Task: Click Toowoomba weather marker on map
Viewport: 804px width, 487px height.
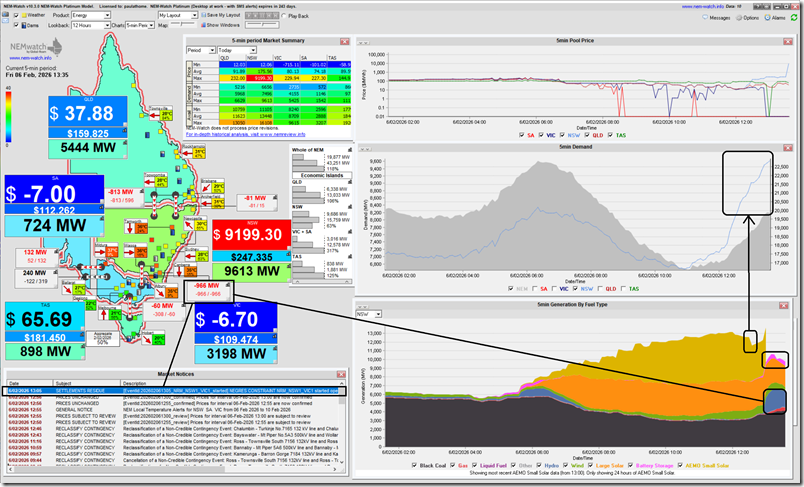Action: click(x=155, y=181)
